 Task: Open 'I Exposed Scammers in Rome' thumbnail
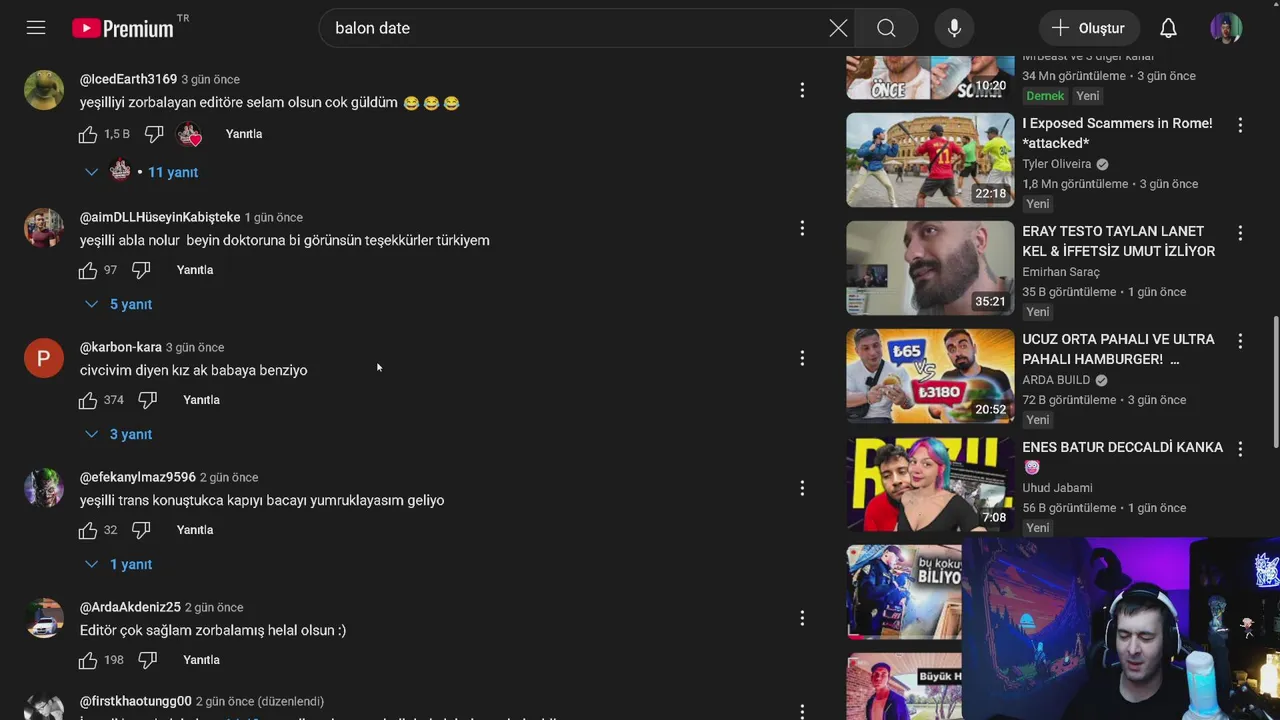click(x=930, y=160)
